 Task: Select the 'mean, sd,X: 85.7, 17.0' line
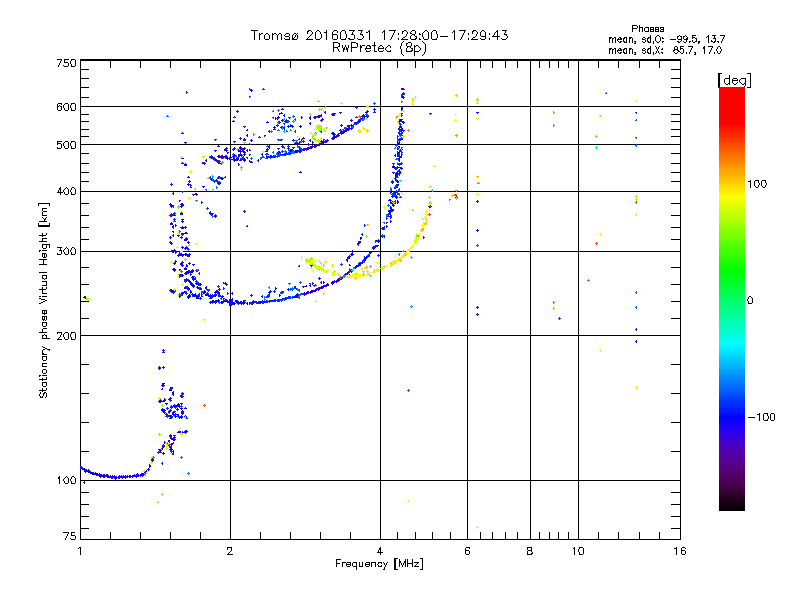(x=665, y=50)
